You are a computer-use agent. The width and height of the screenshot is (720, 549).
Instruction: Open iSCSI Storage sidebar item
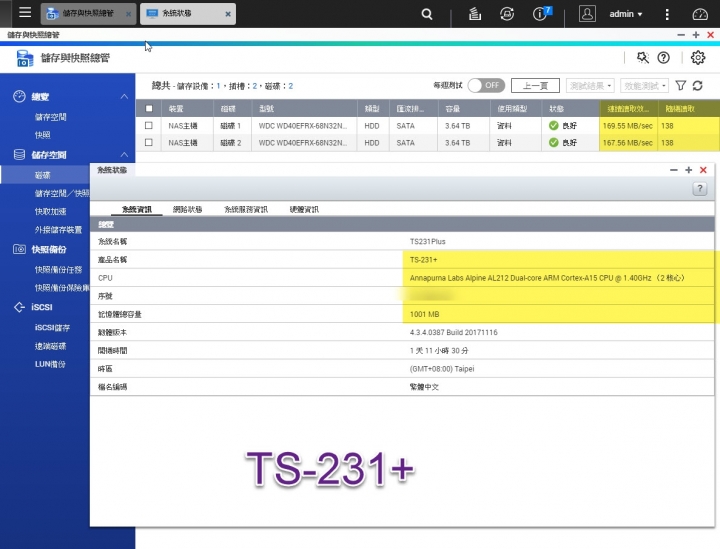tap(52, 327)
